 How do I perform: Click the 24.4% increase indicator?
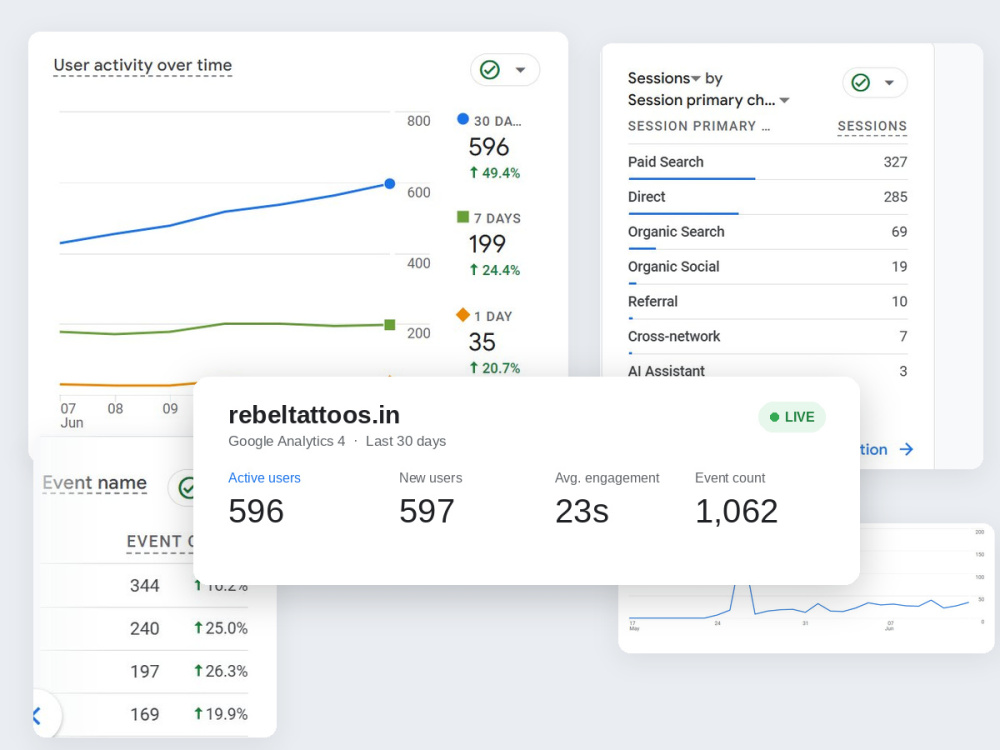click(495, 270)
